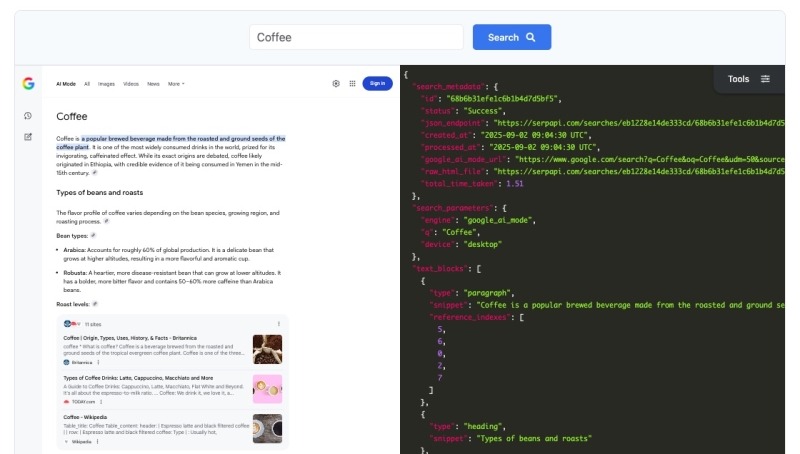The image size is (800, 454).
Task: Switch to the Images tab
Action: 106,84
